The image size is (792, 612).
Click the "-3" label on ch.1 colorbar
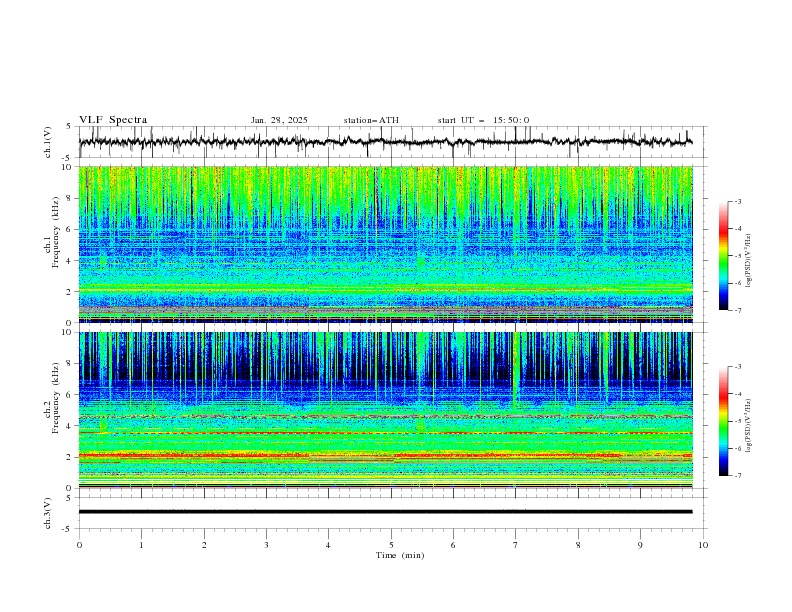[737, 201]
